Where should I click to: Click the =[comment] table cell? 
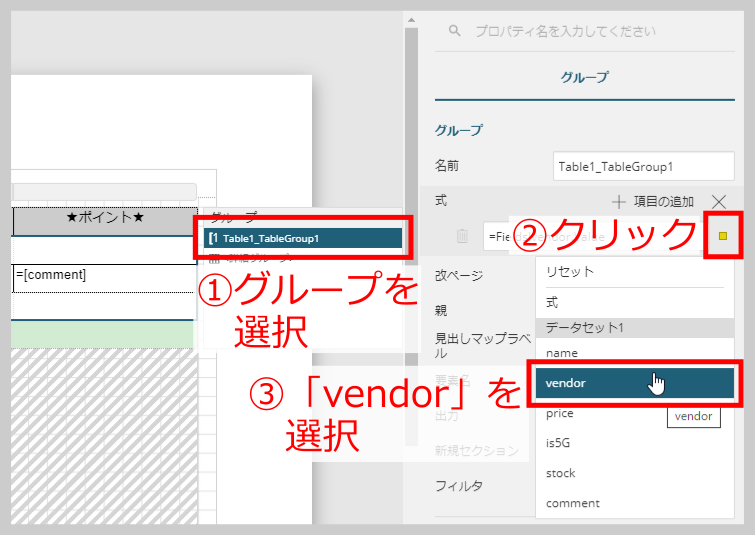point(104,278)
